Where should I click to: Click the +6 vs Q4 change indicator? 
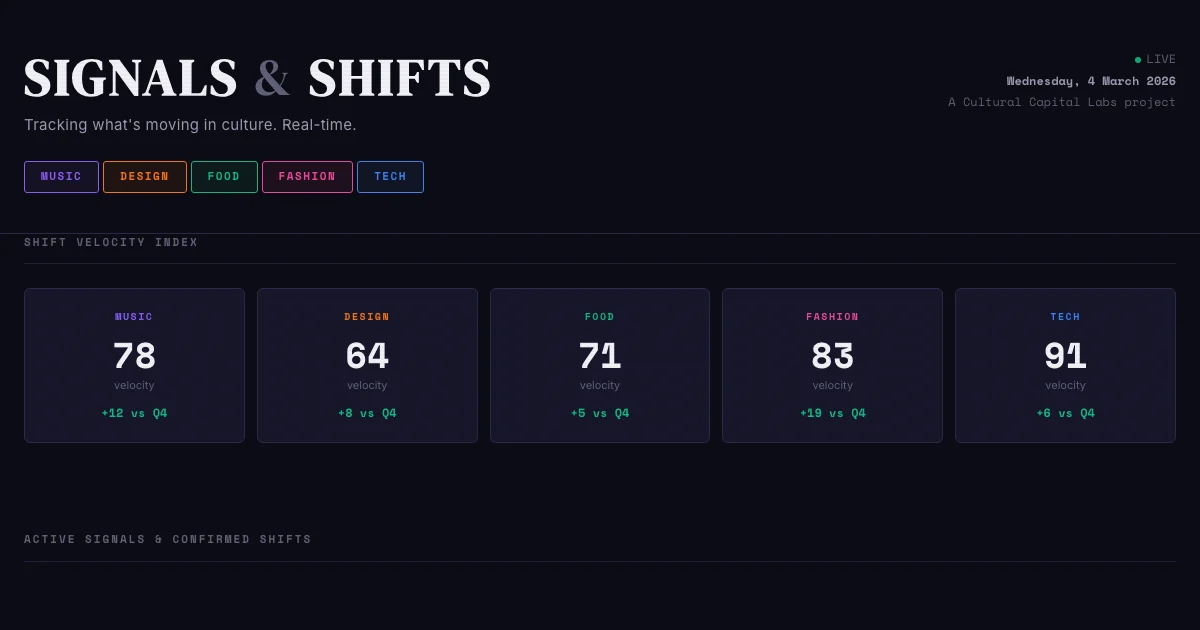pyautogui.click(x=1065, y=413)
